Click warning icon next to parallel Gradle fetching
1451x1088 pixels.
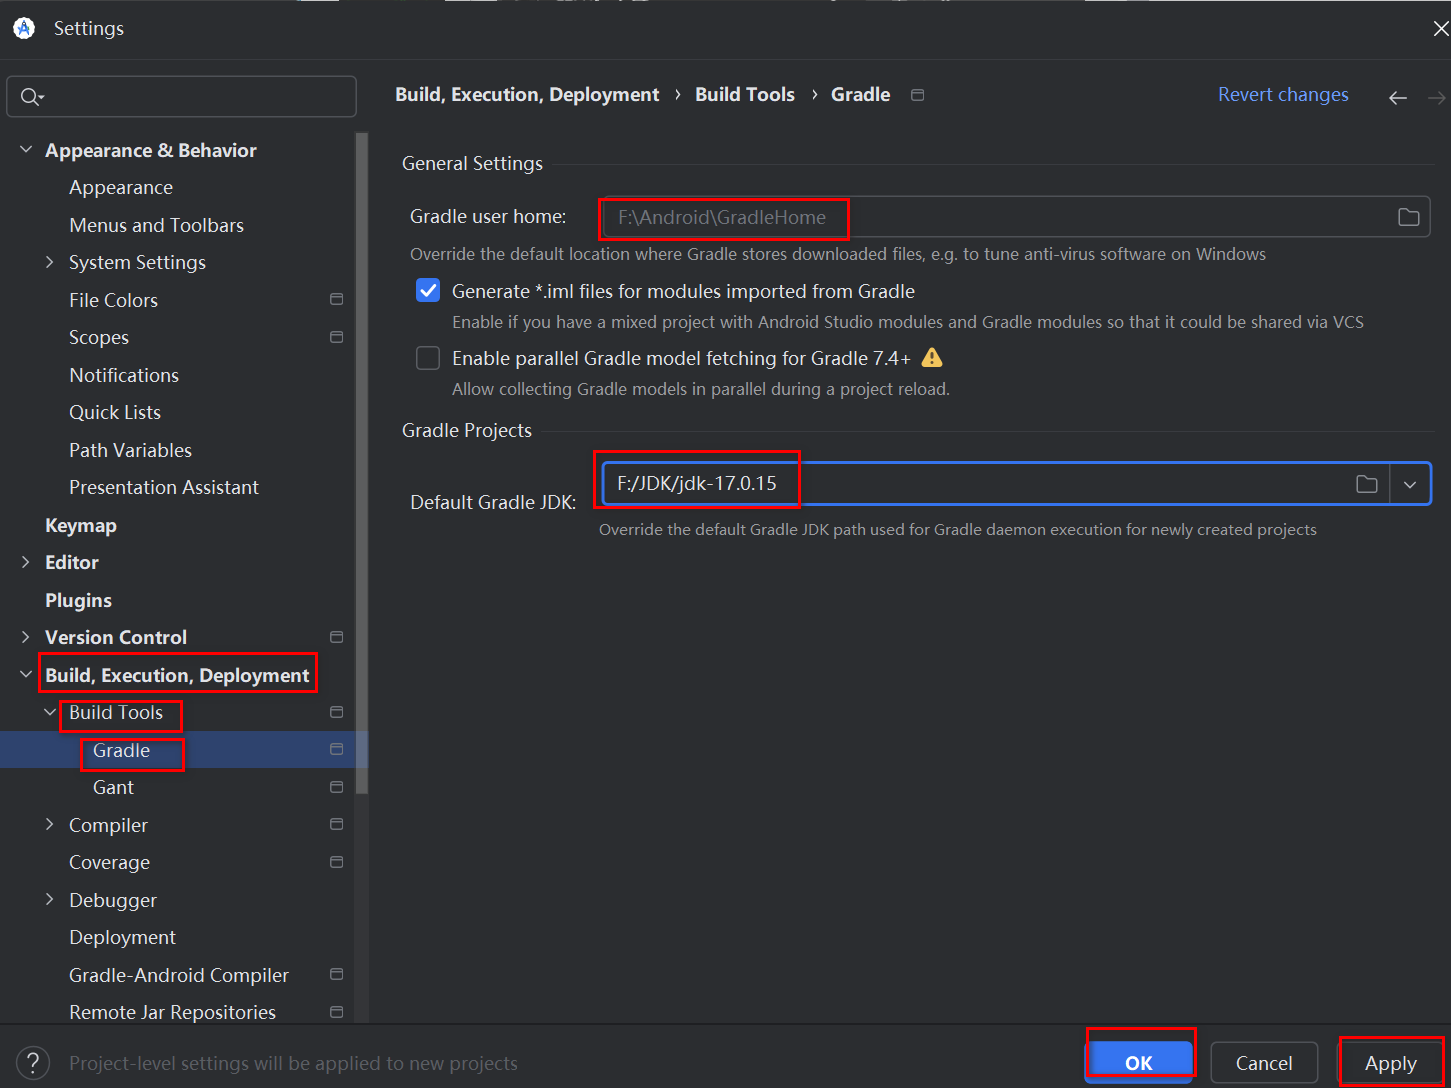click(x=932, y=357)
